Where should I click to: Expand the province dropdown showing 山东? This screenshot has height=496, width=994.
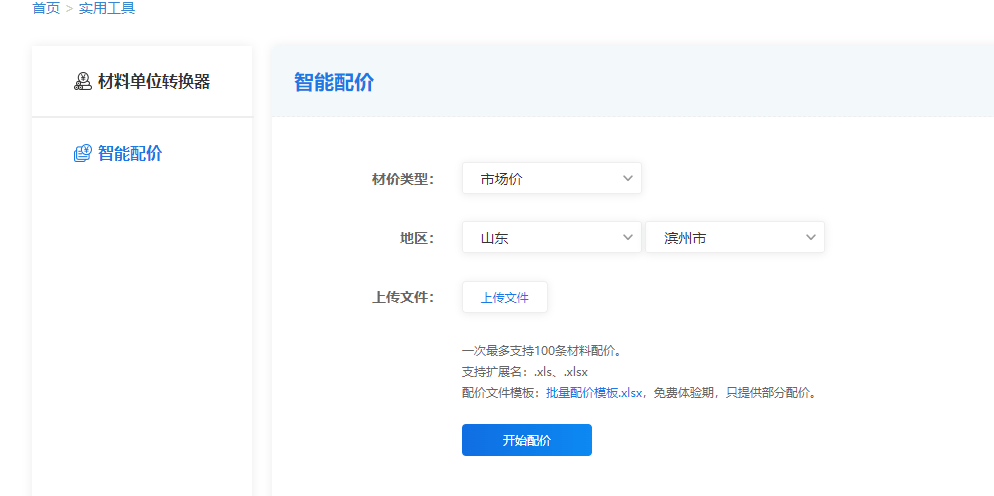coord(552,237)
